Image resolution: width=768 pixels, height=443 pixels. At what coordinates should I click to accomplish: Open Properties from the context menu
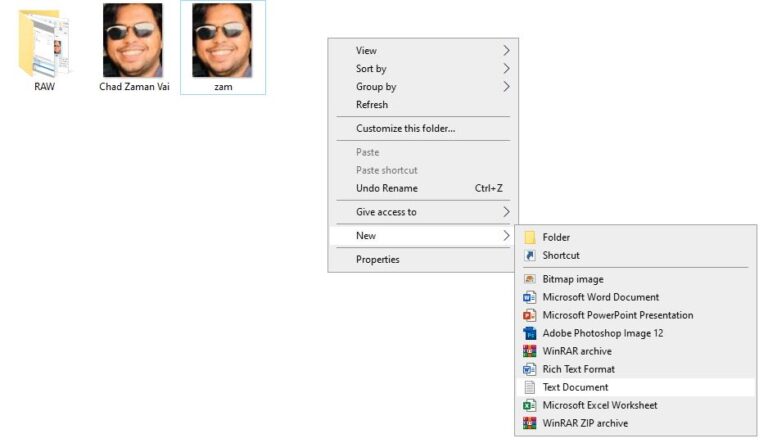(423, 260)
